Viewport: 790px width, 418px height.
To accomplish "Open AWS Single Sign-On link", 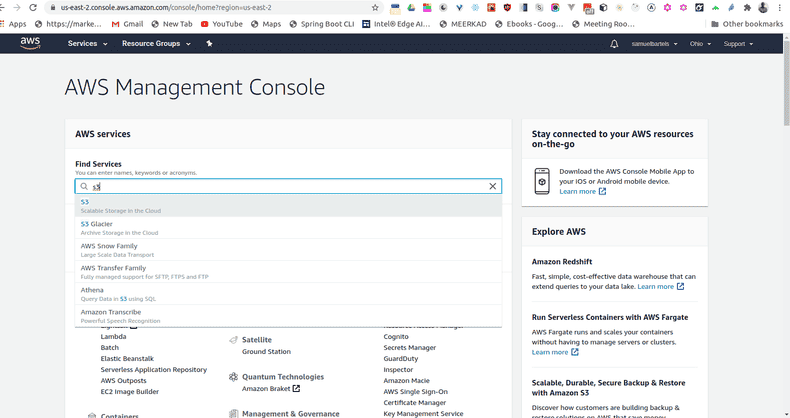I will pyautogui.click(x=415, y=392).
